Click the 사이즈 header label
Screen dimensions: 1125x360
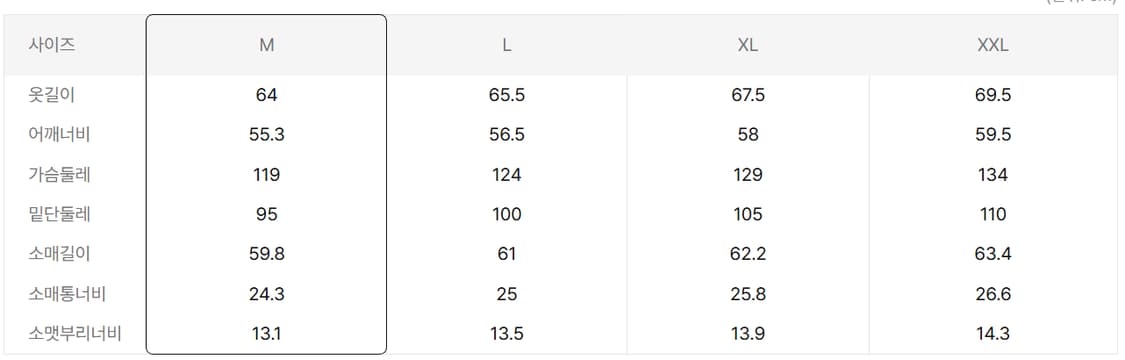click(52, 45)
